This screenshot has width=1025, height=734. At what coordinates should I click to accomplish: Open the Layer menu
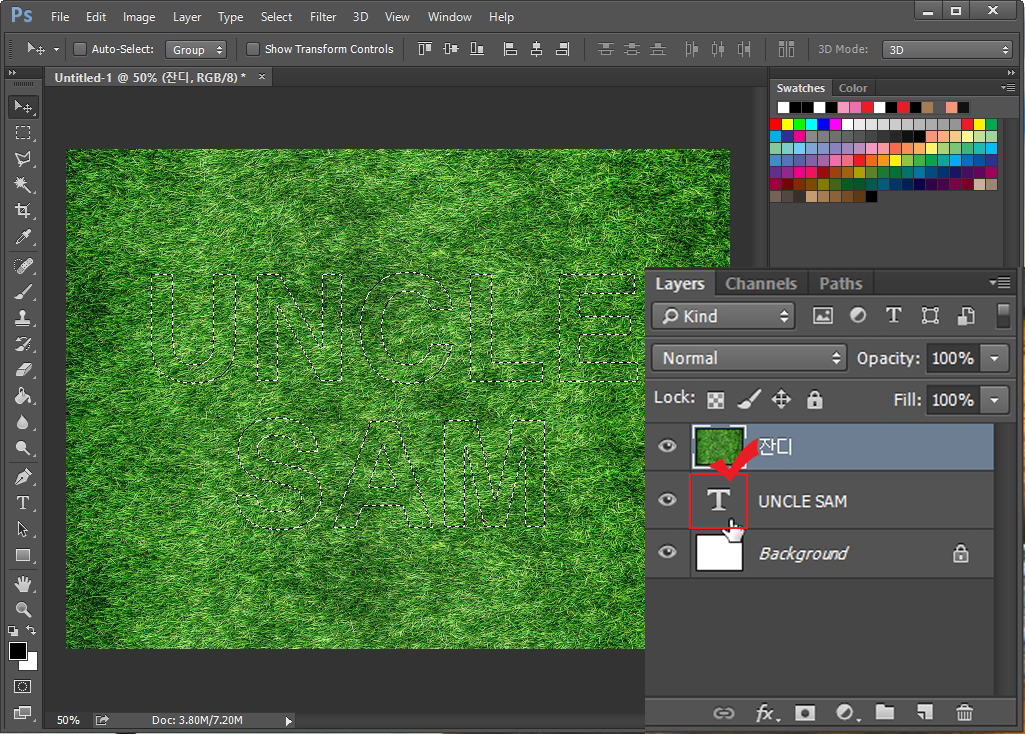tap(187, 17)
